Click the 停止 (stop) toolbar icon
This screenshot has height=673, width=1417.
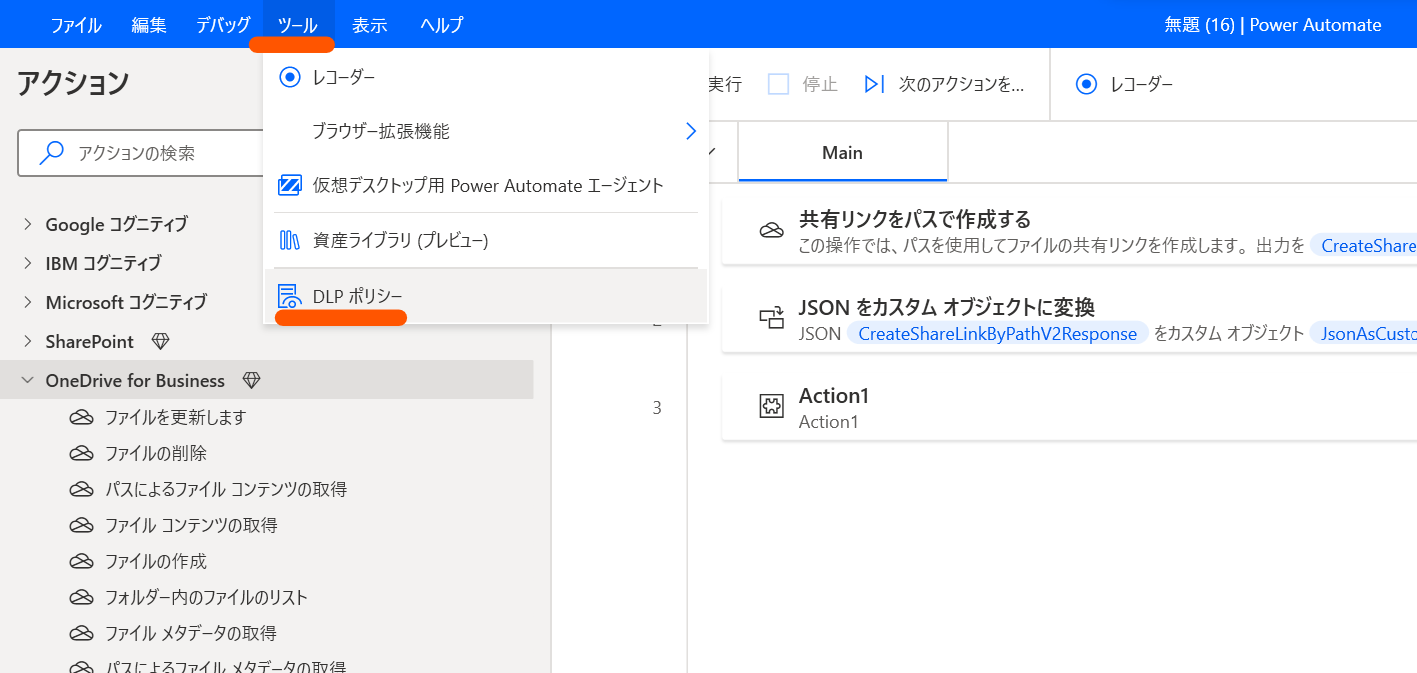778,84
